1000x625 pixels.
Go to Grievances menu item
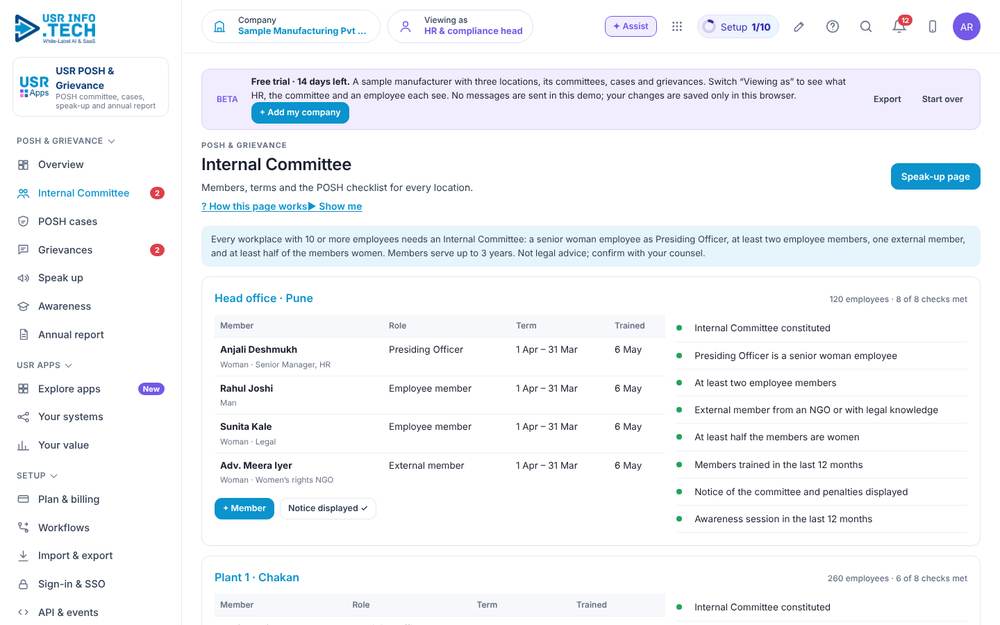91,250
